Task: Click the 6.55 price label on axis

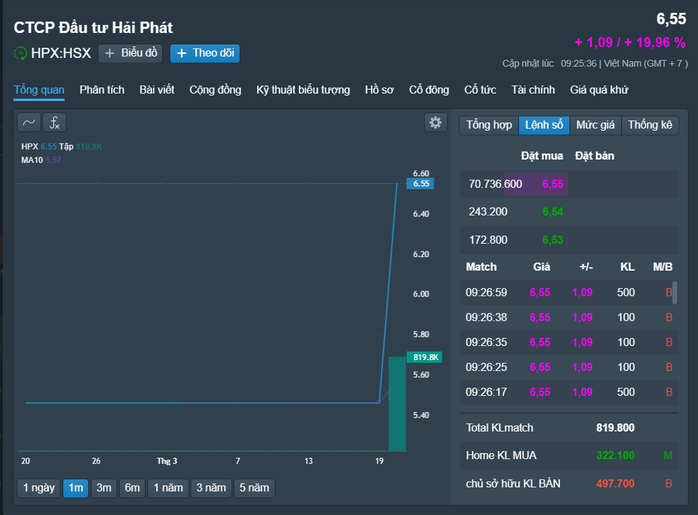Action: coord(421,183)
